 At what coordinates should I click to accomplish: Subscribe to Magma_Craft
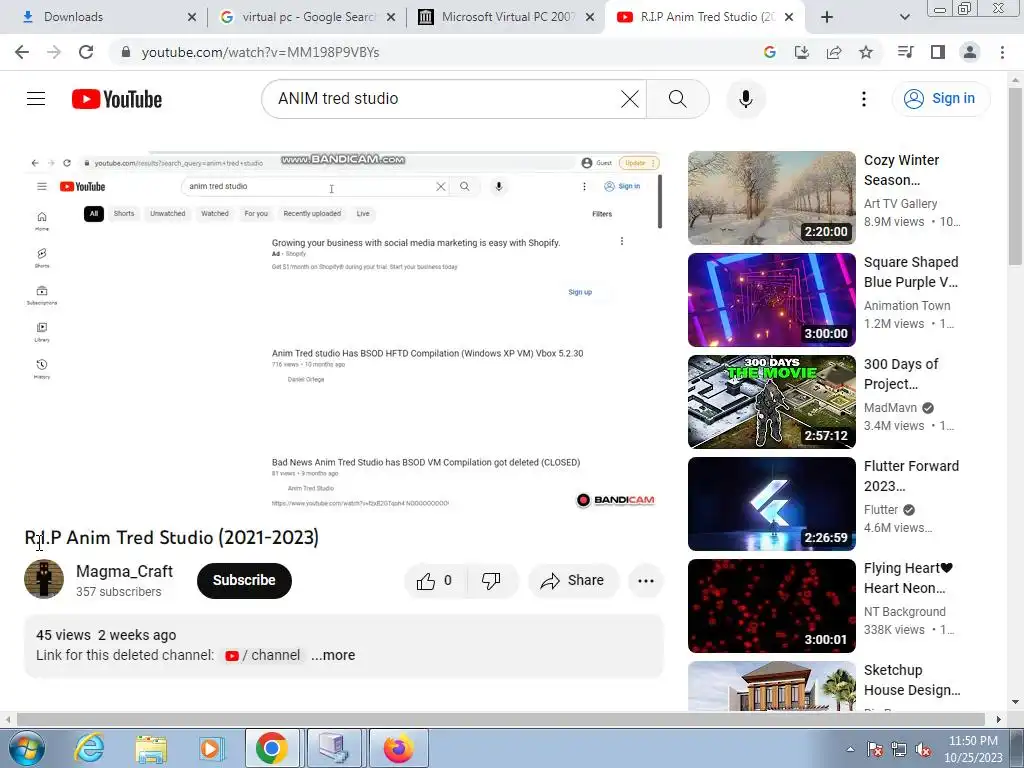tap(244, 580)
